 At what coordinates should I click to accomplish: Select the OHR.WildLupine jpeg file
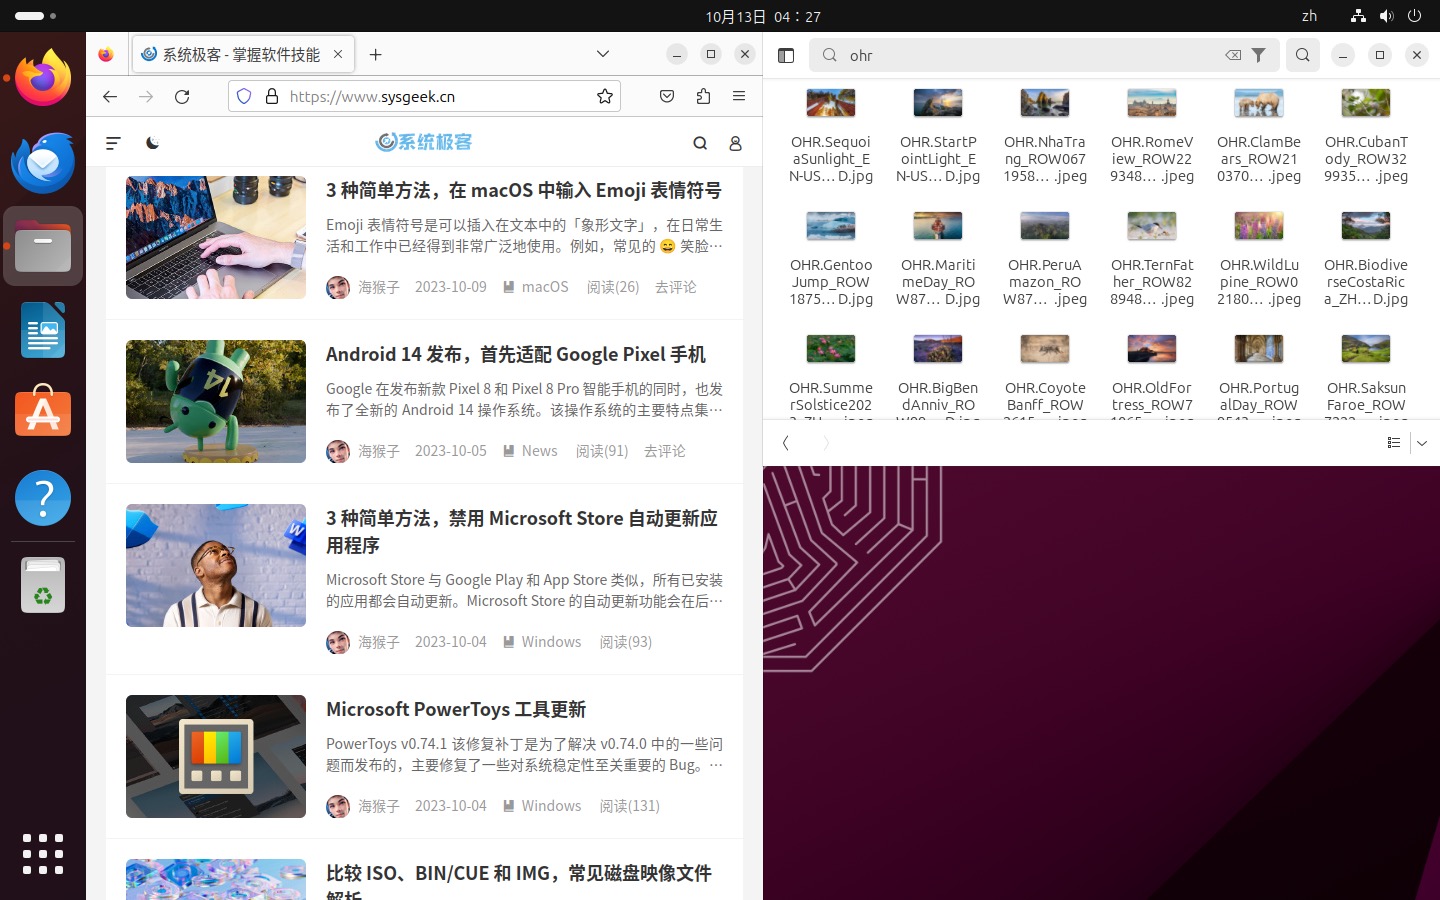coord(1259,258)
